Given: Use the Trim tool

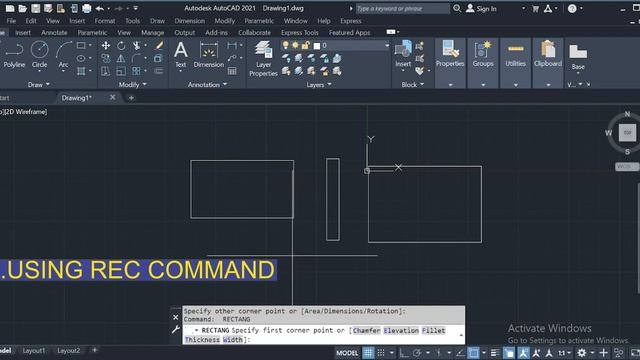Looking at the screenshot, I should tap(136, 45).
